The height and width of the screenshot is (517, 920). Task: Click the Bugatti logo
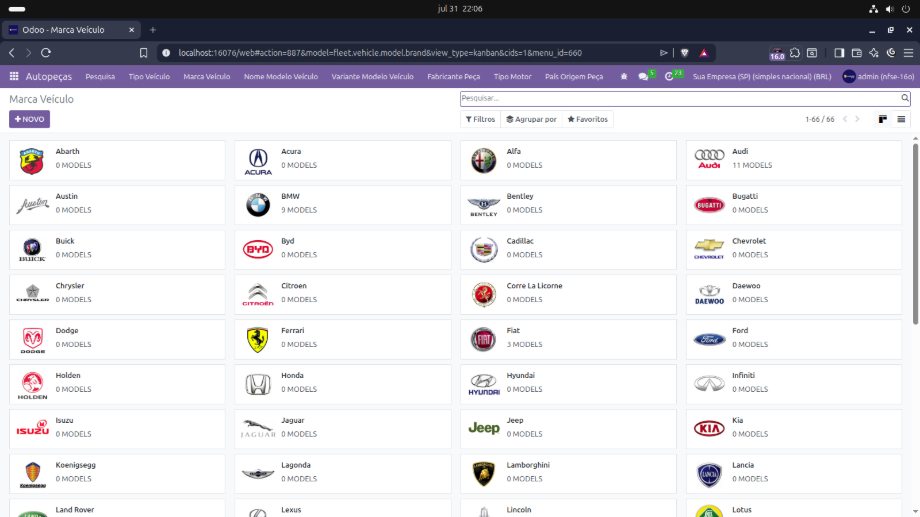(x=709, y=205)
